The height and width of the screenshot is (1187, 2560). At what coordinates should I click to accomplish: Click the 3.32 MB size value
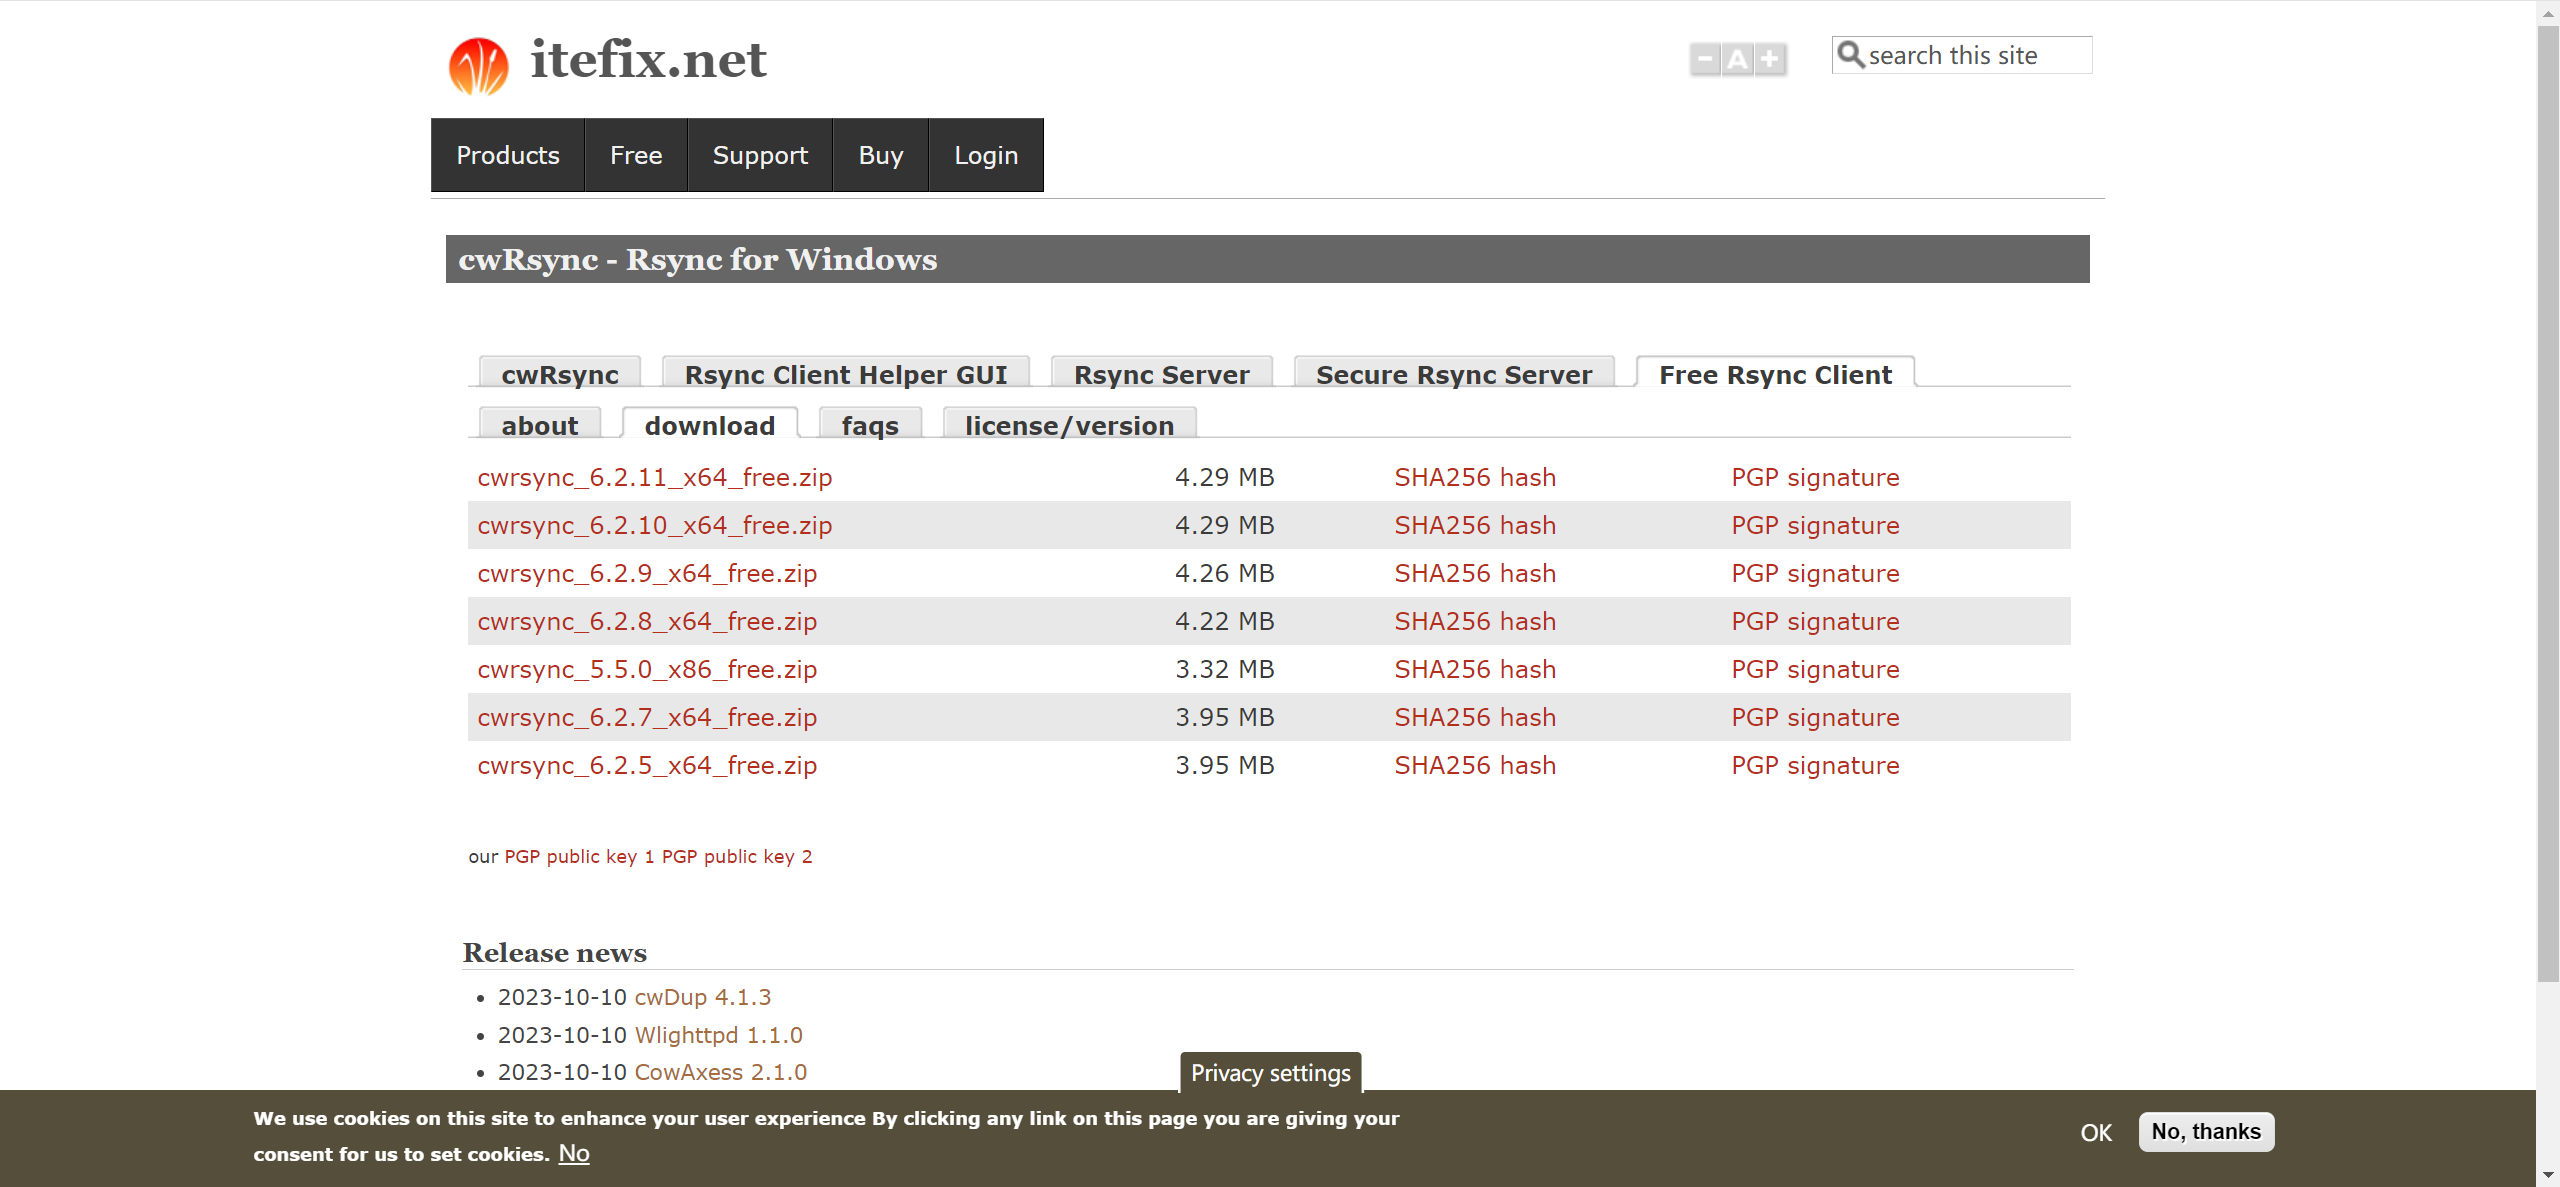tap(1224, 669)
